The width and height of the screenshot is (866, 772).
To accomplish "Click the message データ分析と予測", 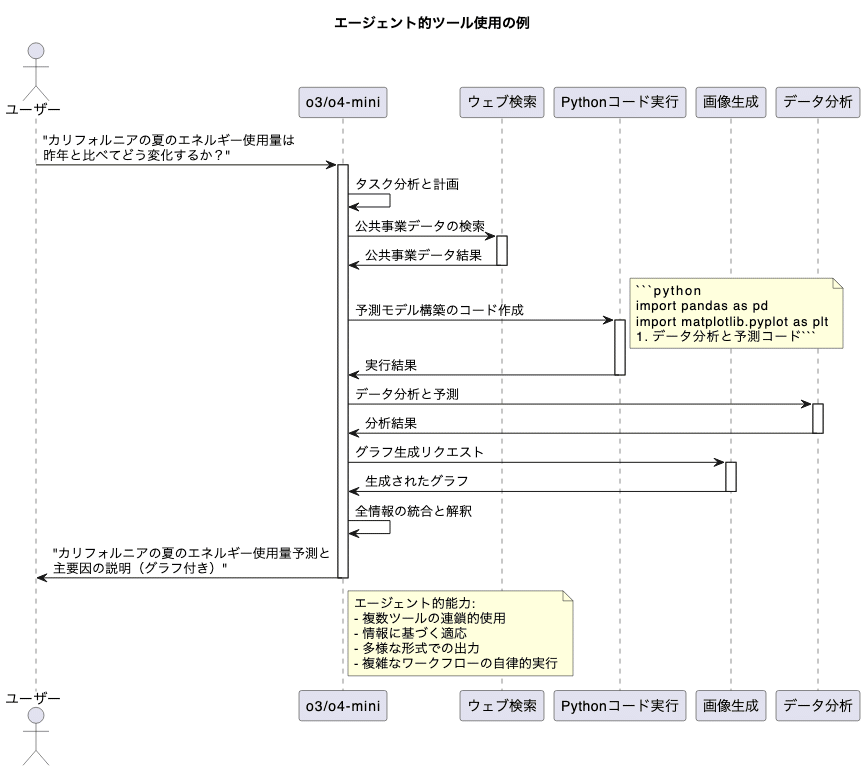I will [x=407, y=394].
